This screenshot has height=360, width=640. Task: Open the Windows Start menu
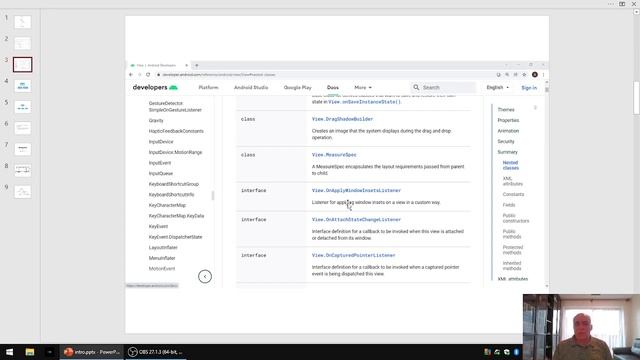(9, 352)
